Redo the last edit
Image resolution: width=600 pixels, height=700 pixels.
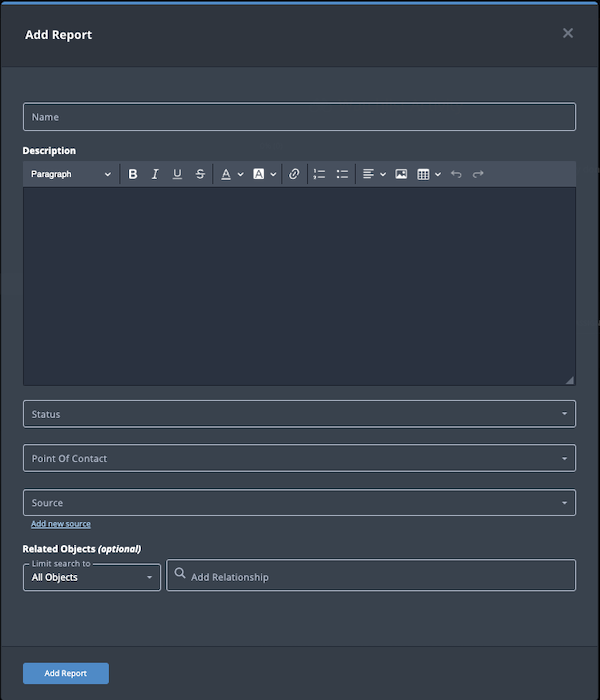(x=478, y=174)
